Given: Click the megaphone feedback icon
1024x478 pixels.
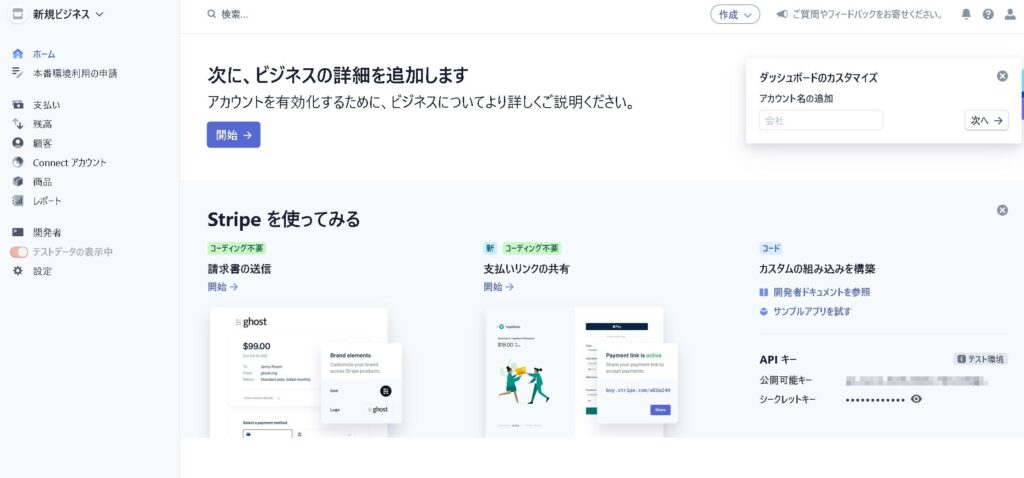Looking at the screenshot, I should point(782,14).
